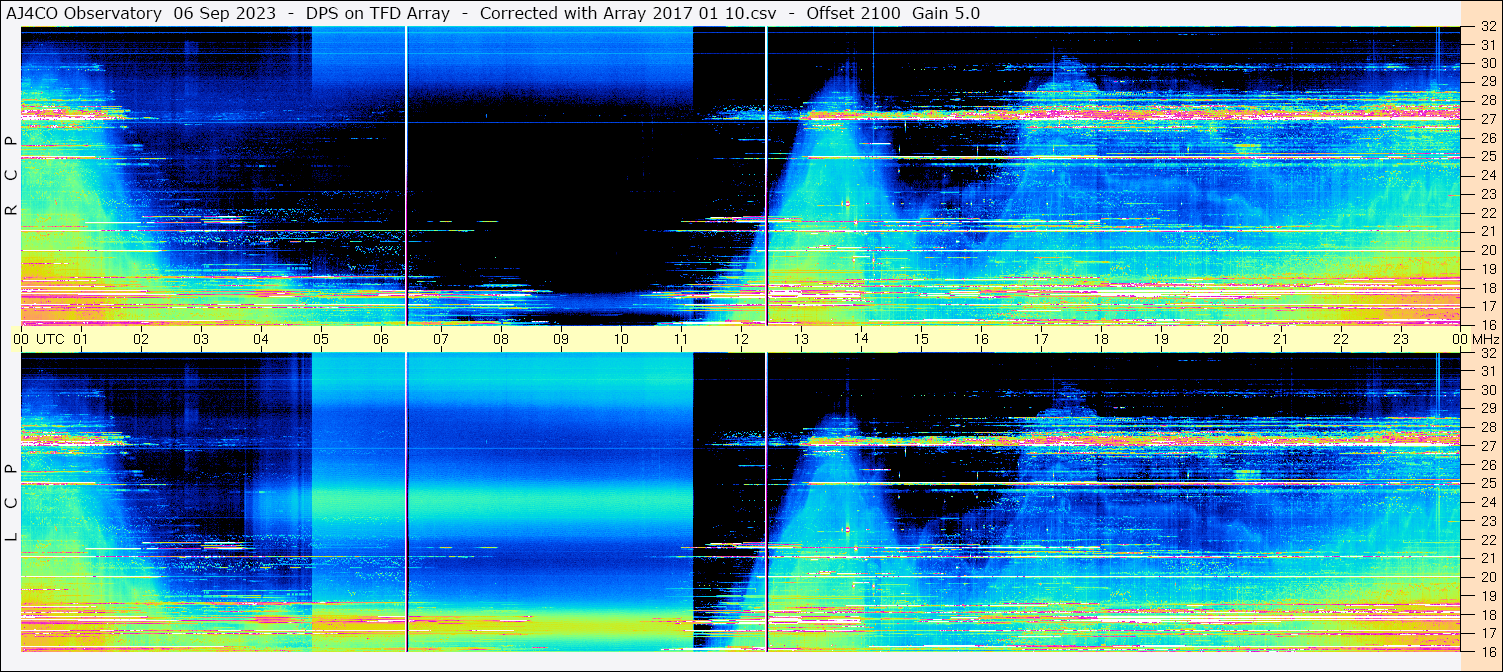This screenshot has width=1503, height=672.
Task: Select hour 01 on the time axis
Action: pos(81,340)
